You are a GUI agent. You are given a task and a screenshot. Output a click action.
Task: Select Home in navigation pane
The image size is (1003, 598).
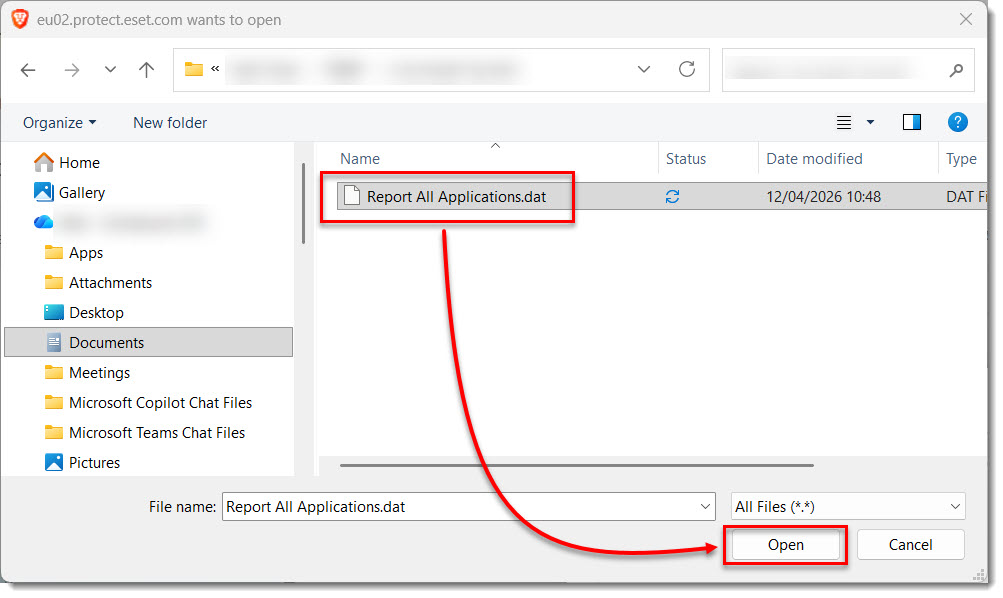coord(79,163)
